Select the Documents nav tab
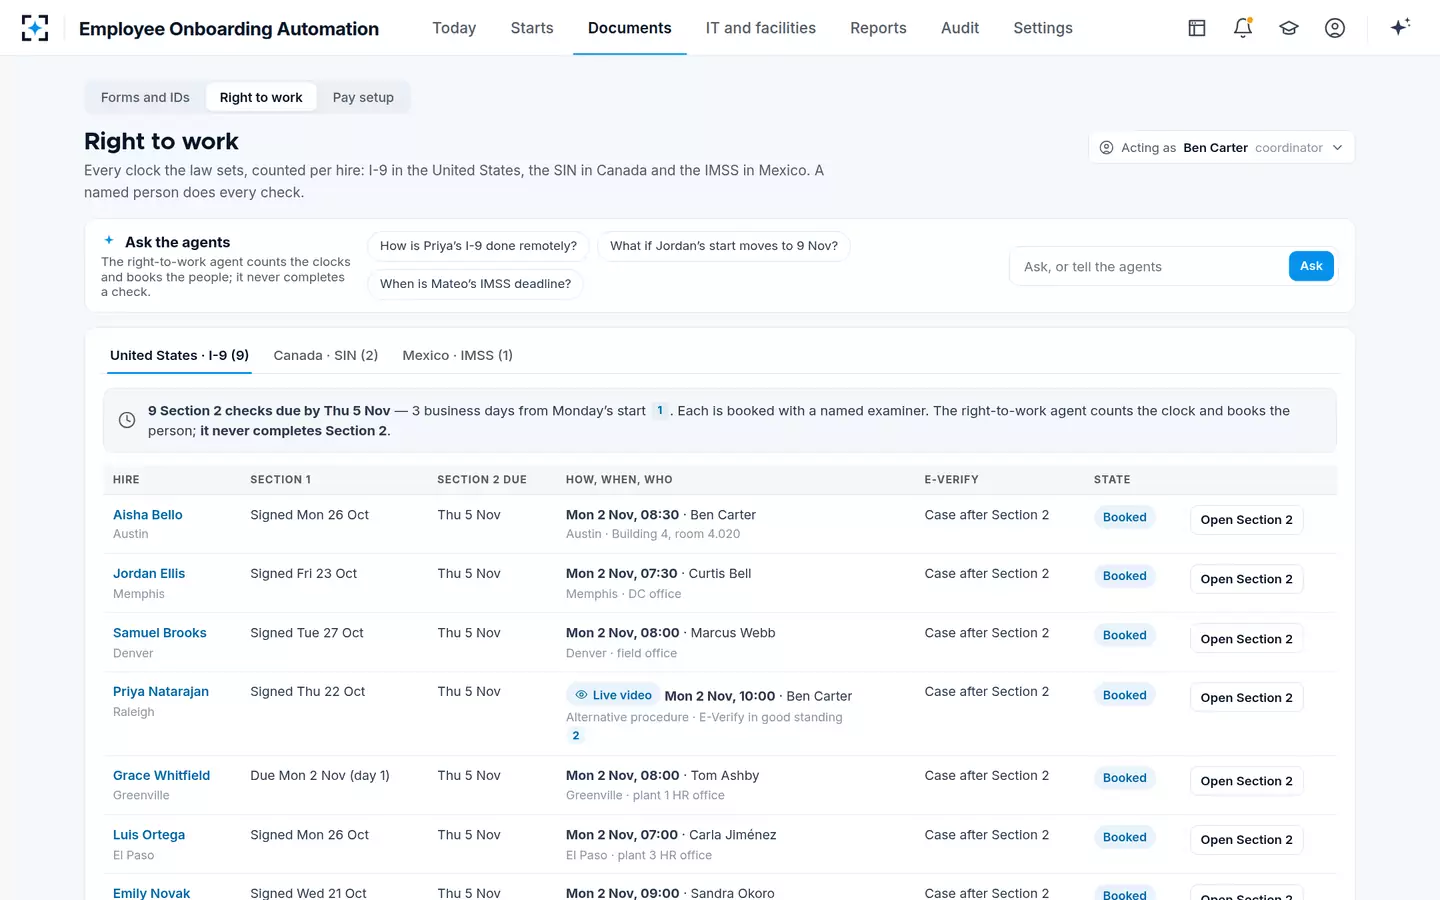1440x900 pixels. [x=630, y=28]
